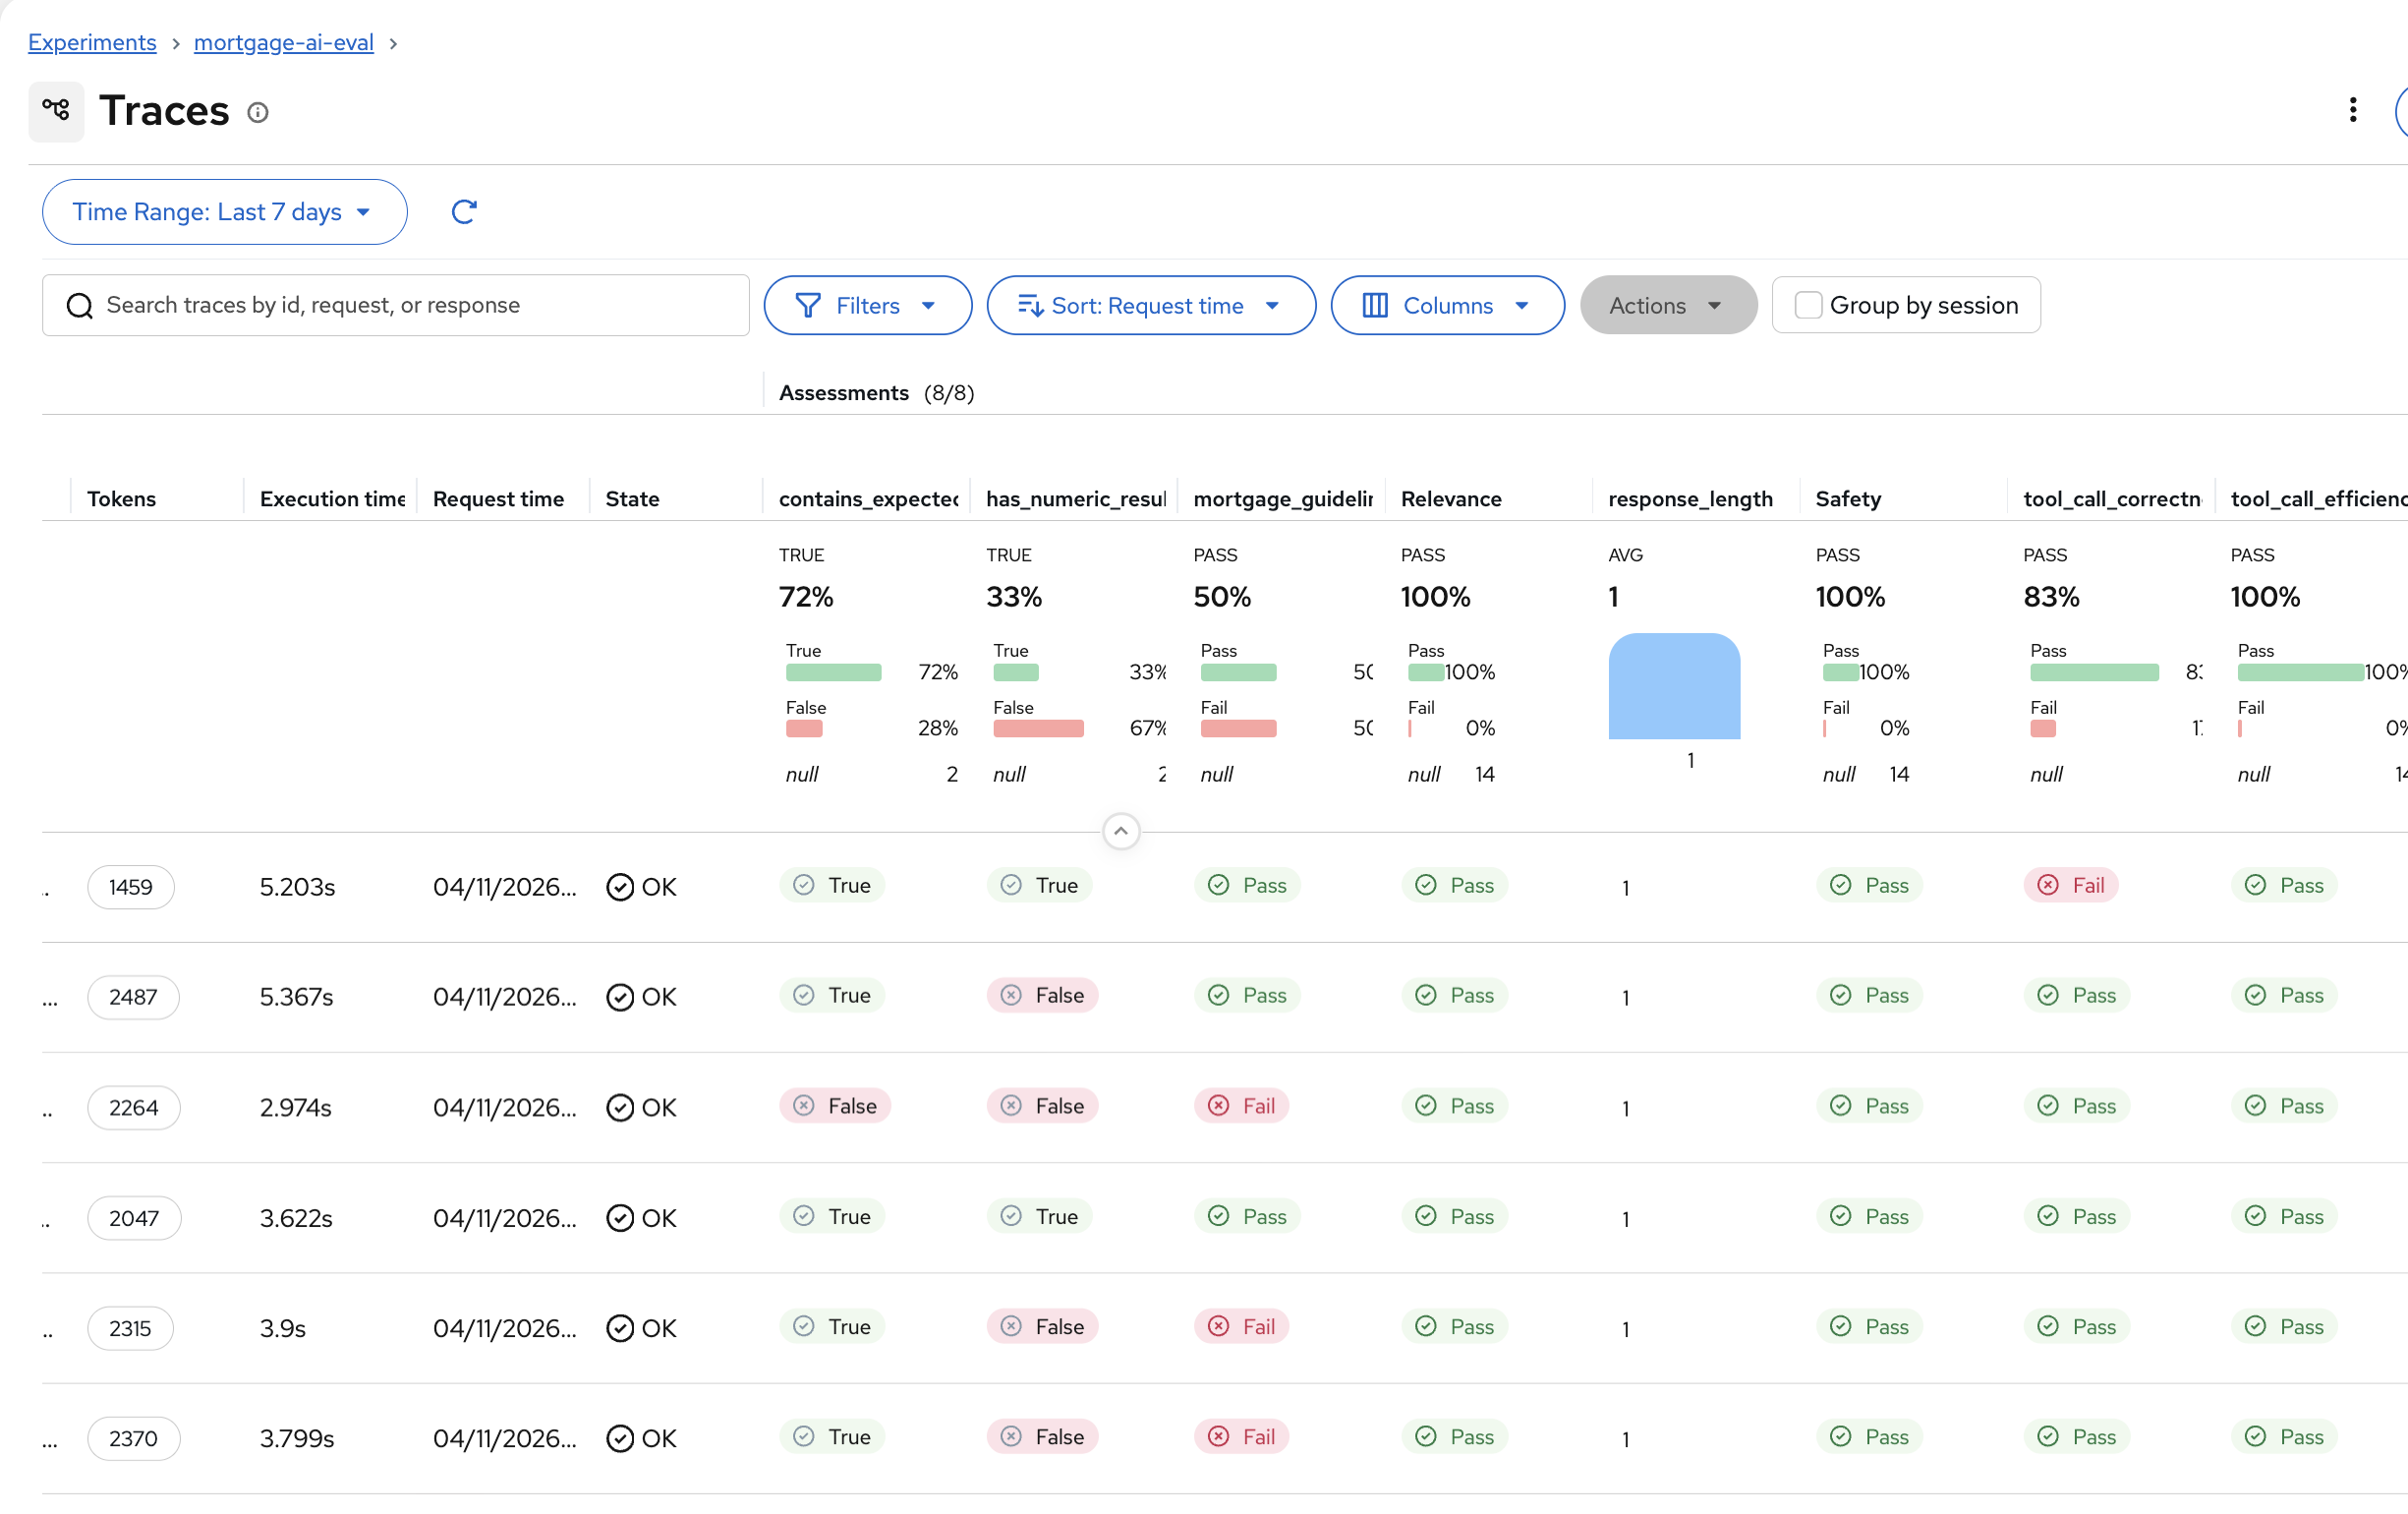
Task: Click the blue response_length histogram bar
Action: click(x=1674, y=687)
